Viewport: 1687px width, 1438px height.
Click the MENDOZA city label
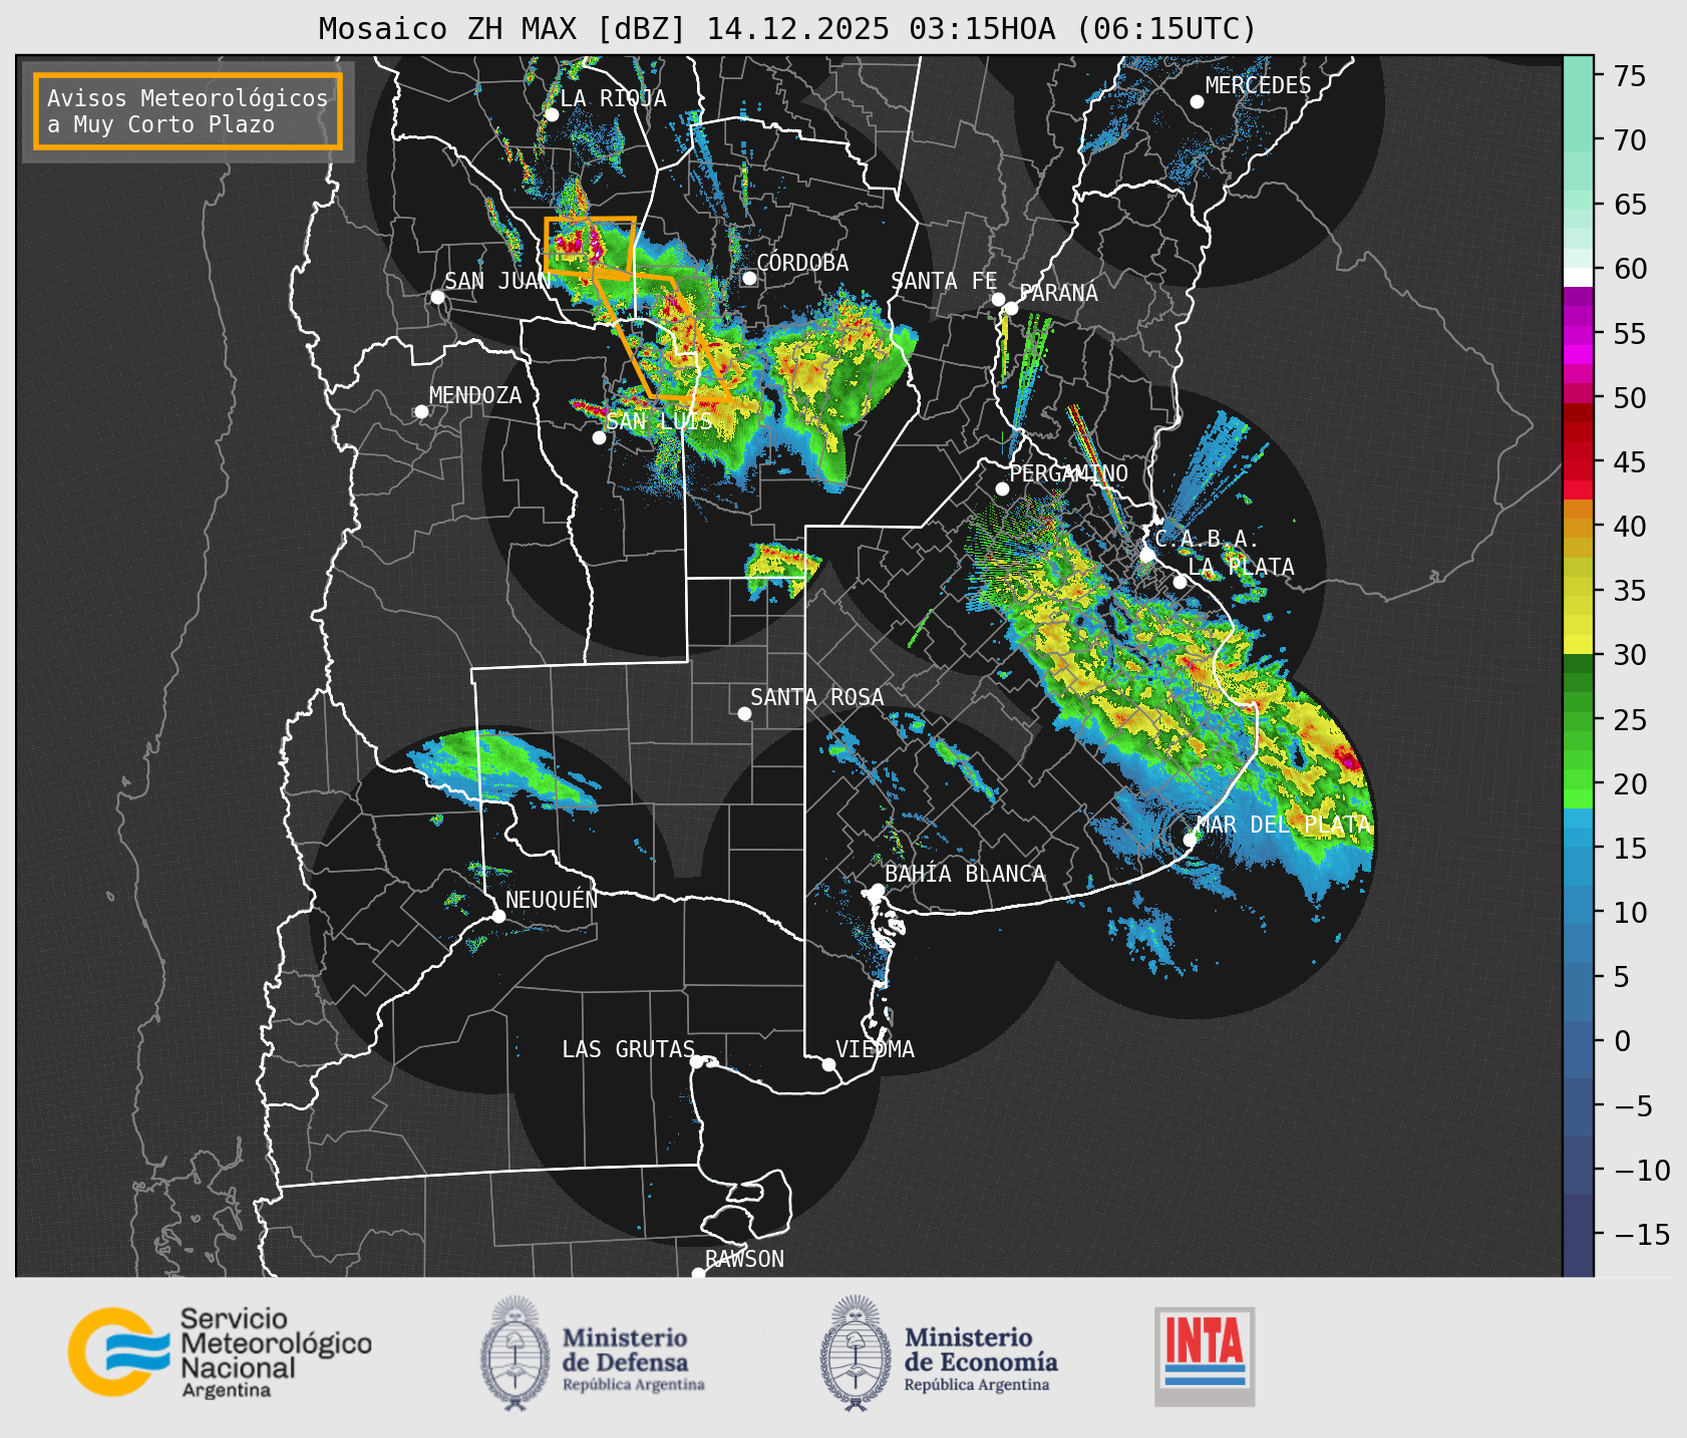[x=475, y=395]
